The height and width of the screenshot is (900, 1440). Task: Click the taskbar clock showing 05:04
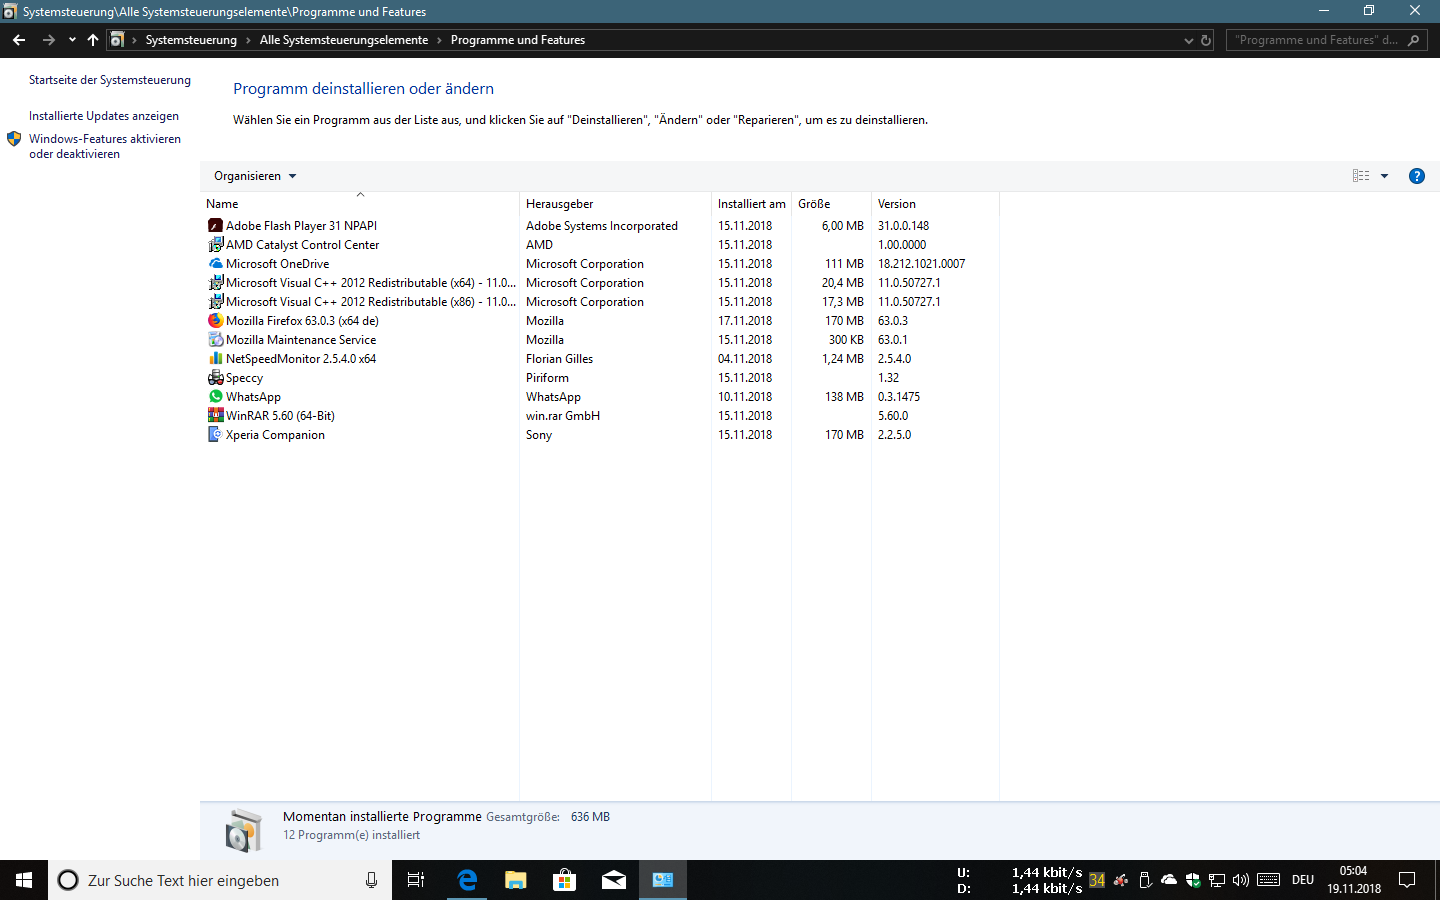coord(1353,880)
